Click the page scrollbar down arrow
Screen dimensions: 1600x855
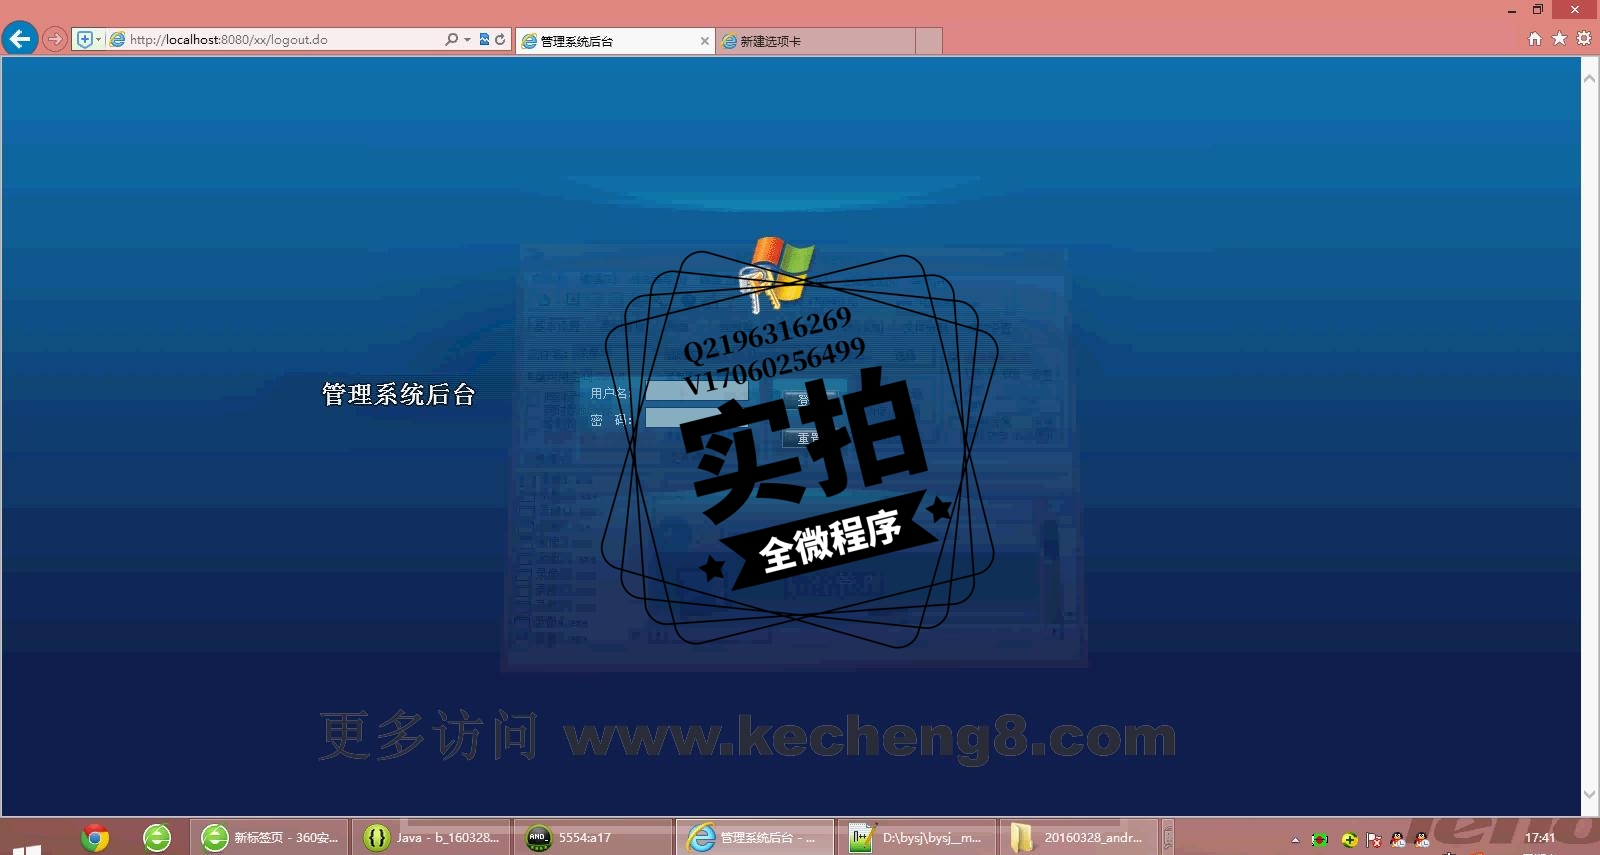(1589, 794)
